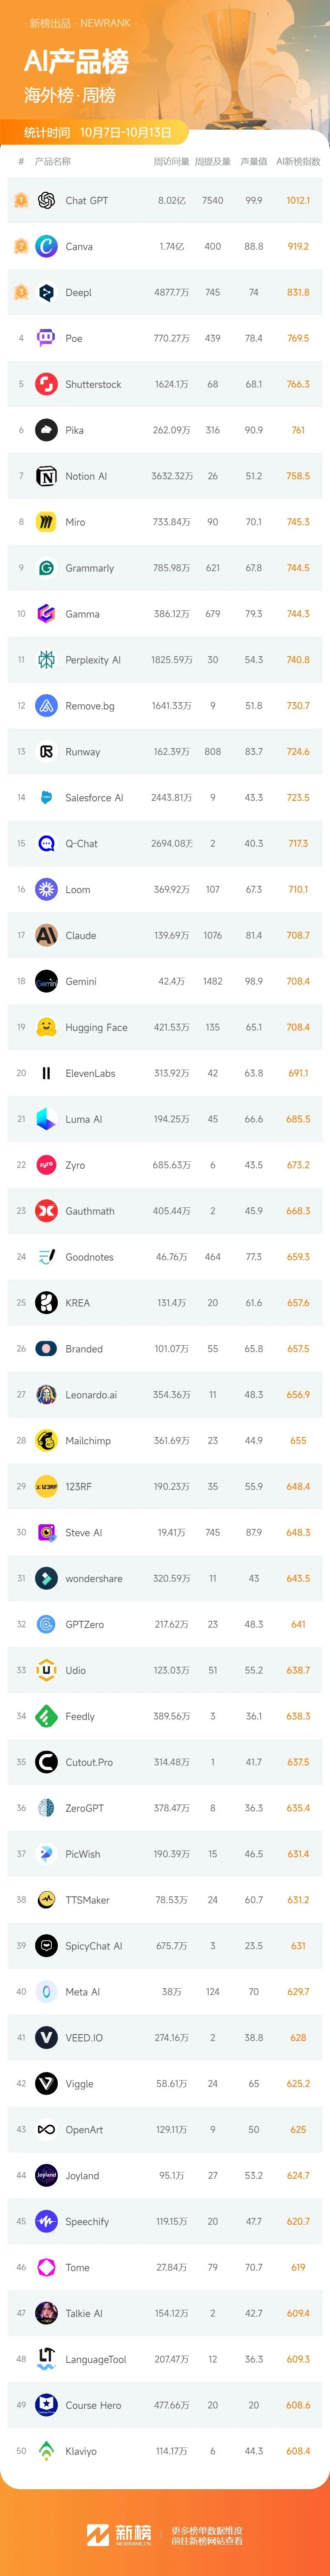This screenshot has width=330, height=2576.
Task: Click the Meta AI ring icon
Action: pyautogui.click(x=46, y=1991)
